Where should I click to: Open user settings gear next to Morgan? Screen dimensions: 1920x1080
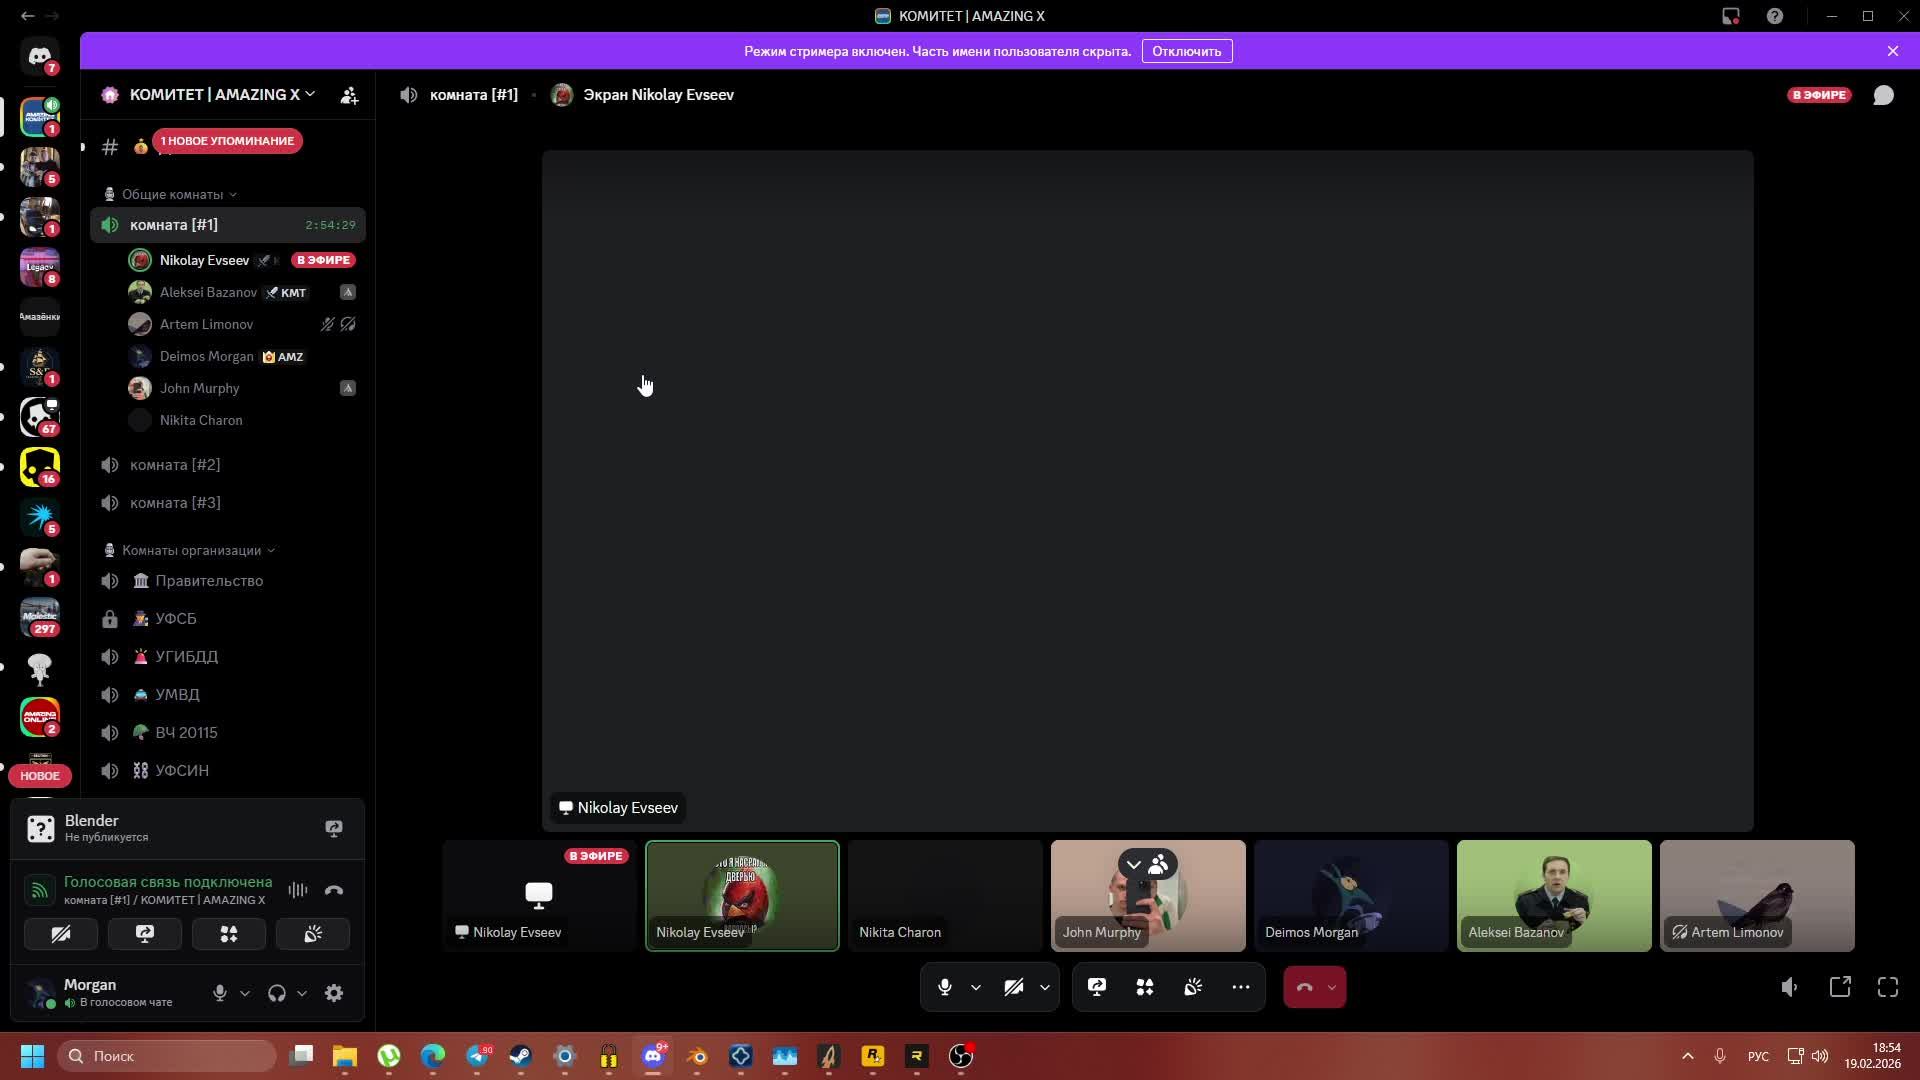point(334,993)
